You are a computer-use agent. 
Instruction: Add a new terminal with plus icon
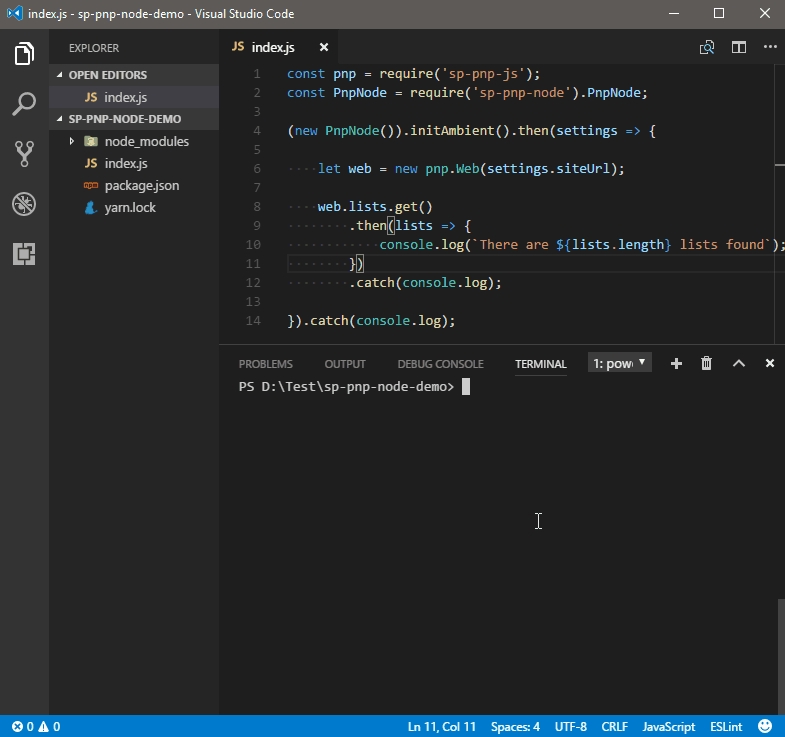click(x=676, y=364)
